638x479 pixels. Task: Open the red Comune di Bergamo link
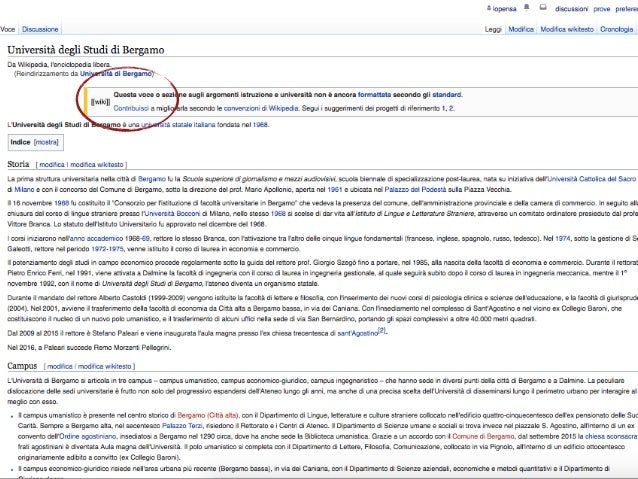coord(483,436)
